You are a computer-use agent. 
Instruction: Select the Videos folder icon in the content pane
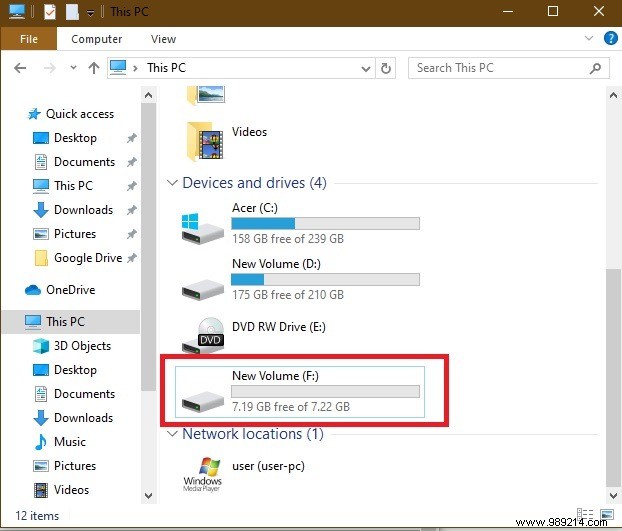(x=205, y=142)
